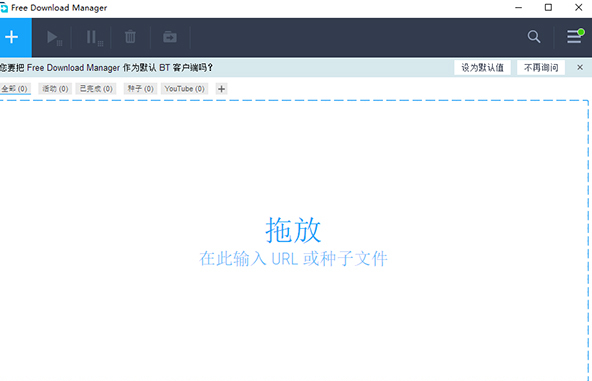592x381 pixels.
Task: Maximize the Free Download Manager window
Action: (548, 8)
